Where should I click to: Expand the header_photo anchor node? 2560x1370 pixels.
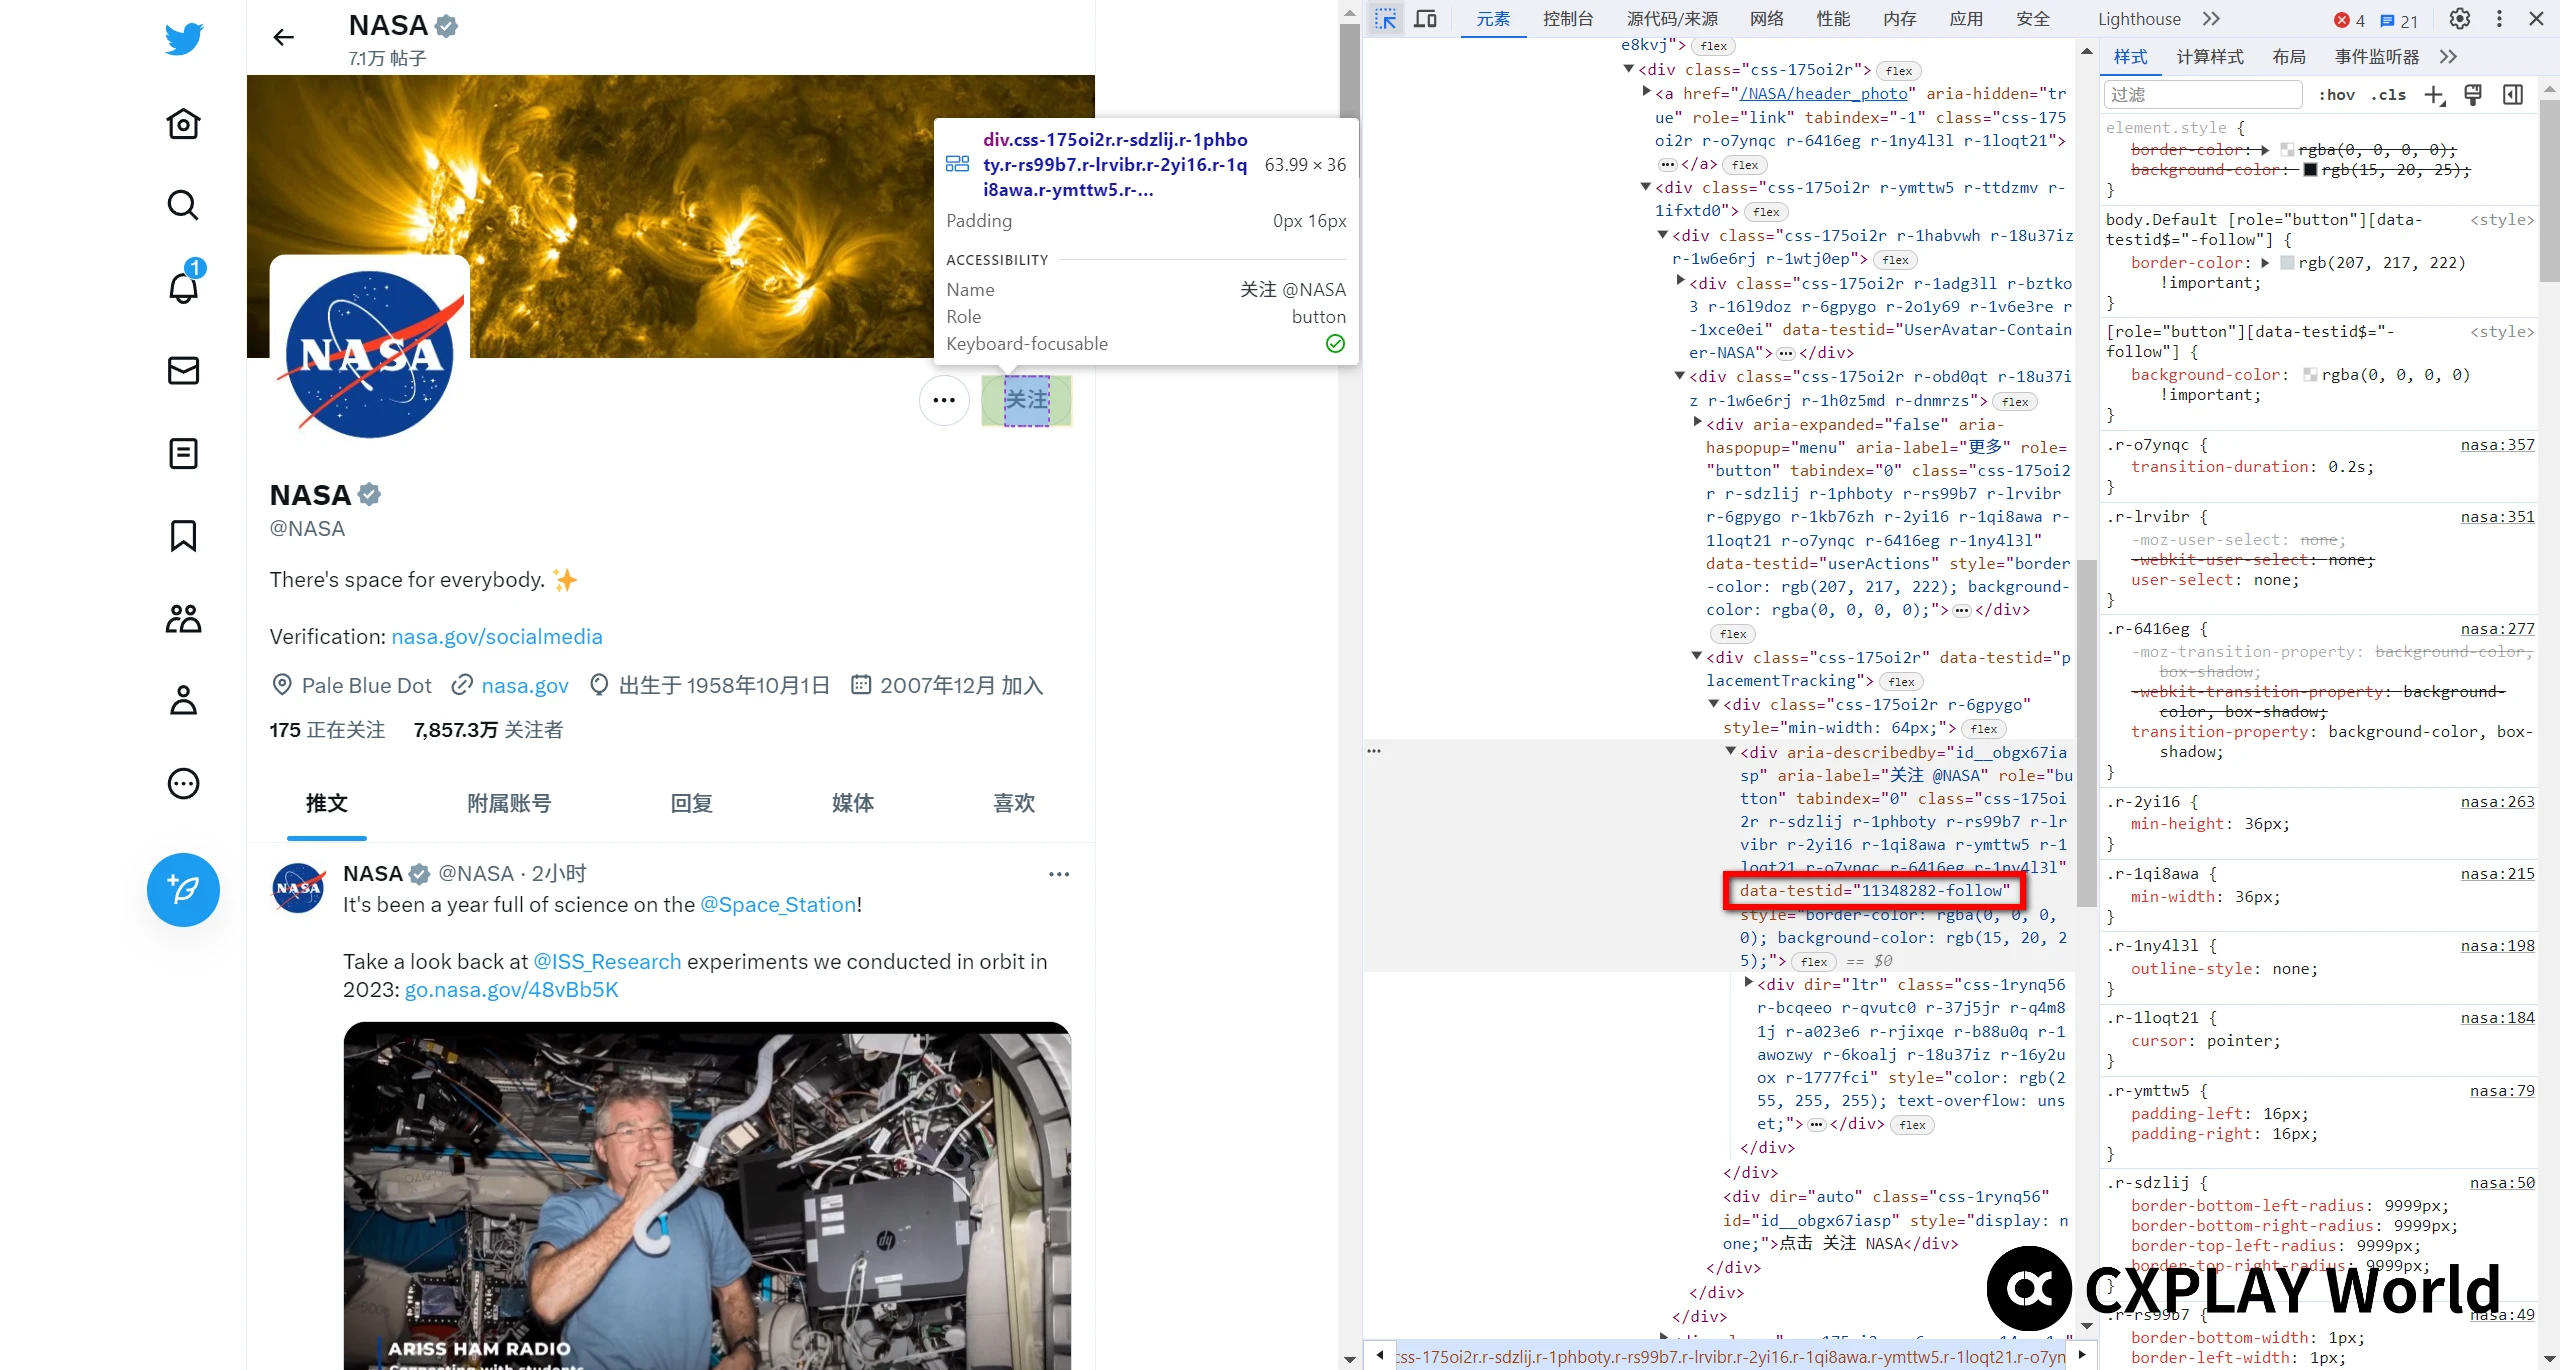click(x=1647, y=92)
